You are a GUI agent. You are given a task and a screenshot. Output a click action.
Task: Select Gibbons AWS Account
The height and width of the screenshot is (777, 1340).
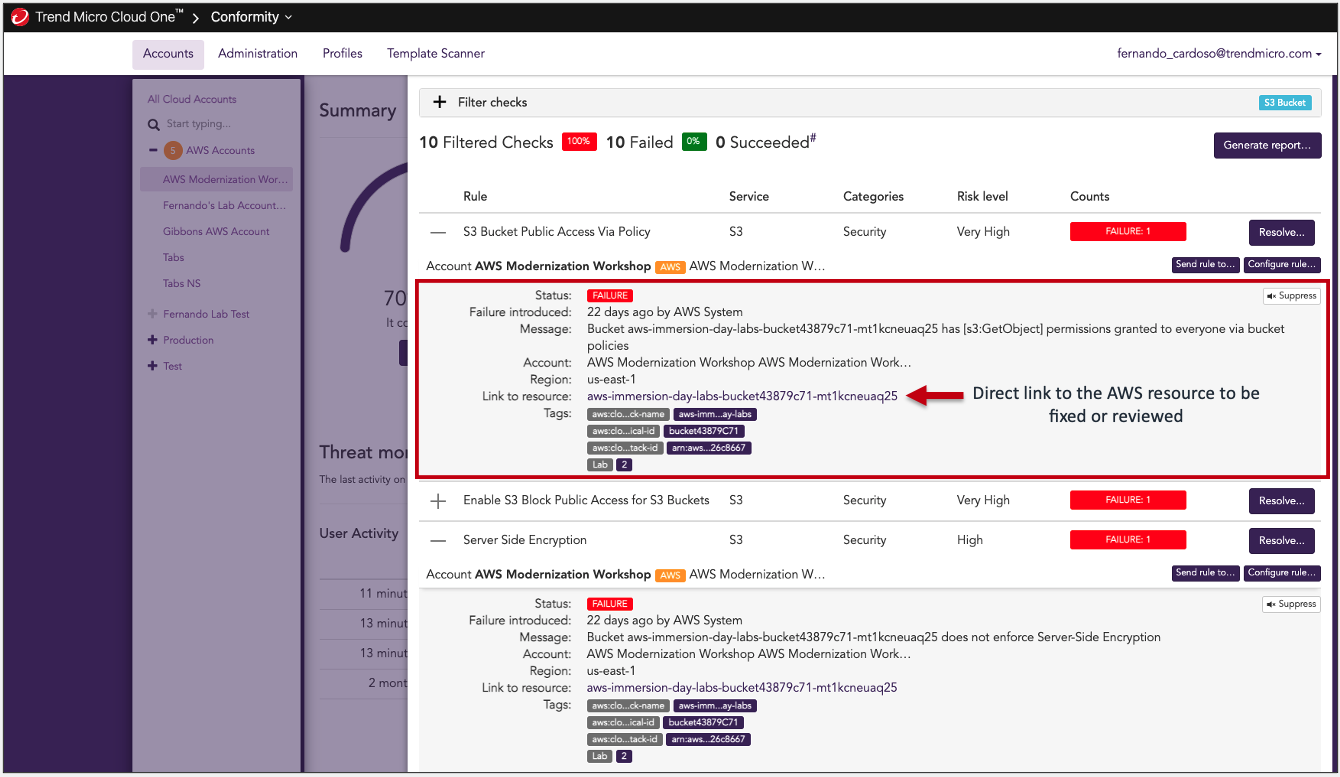[x=216, y=232]
